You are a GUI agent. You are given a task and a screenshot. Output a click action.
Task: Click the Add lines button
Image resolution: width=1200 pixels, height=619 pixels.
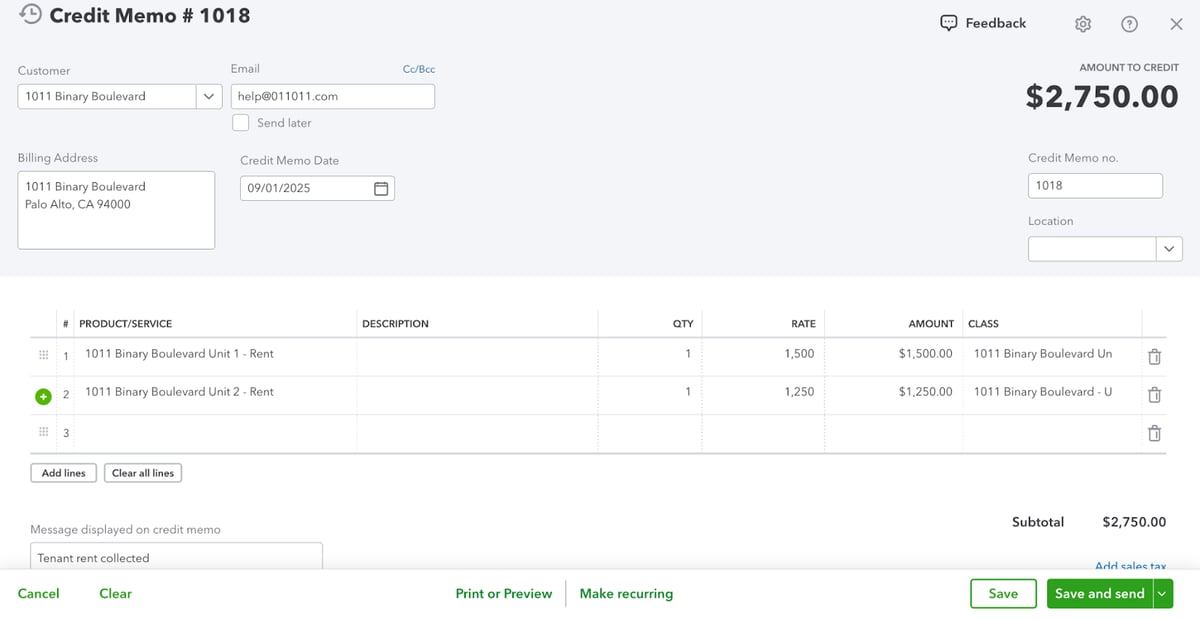point(64,473)
